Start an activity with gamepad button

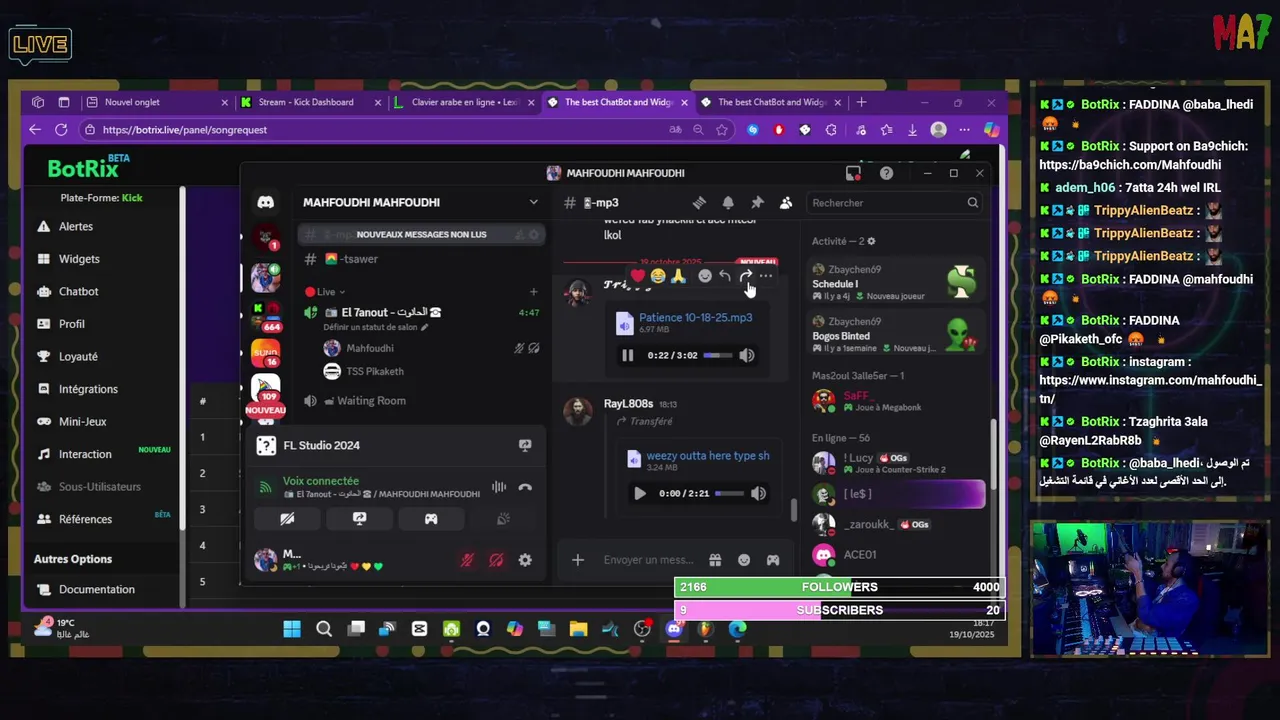point(431,519)
